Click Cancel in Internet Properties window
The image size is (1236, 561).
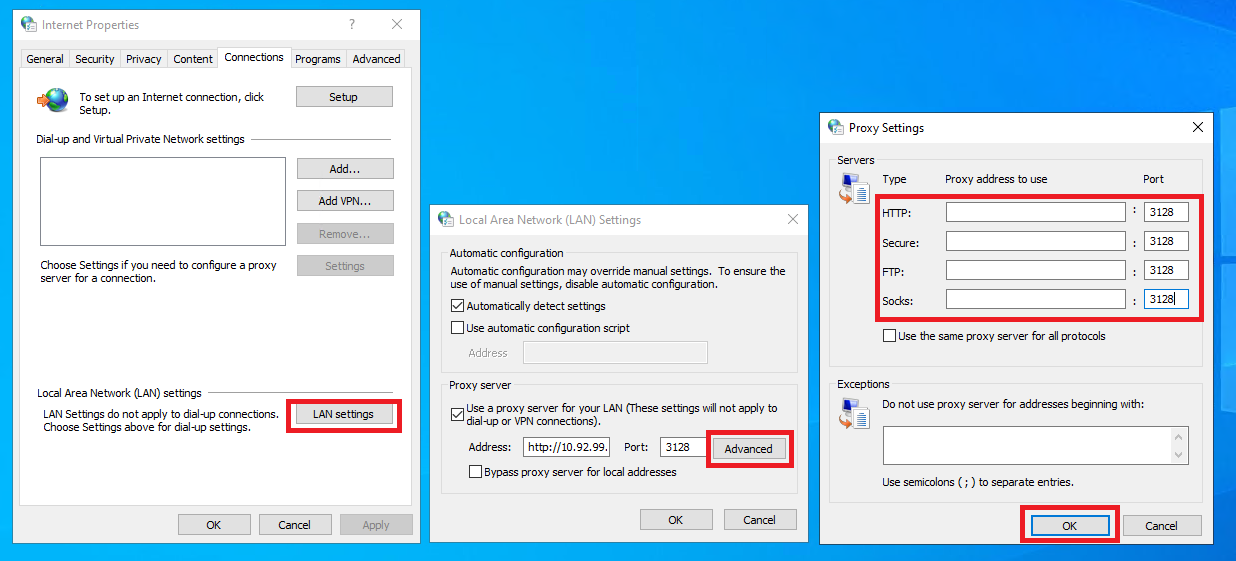295,525
